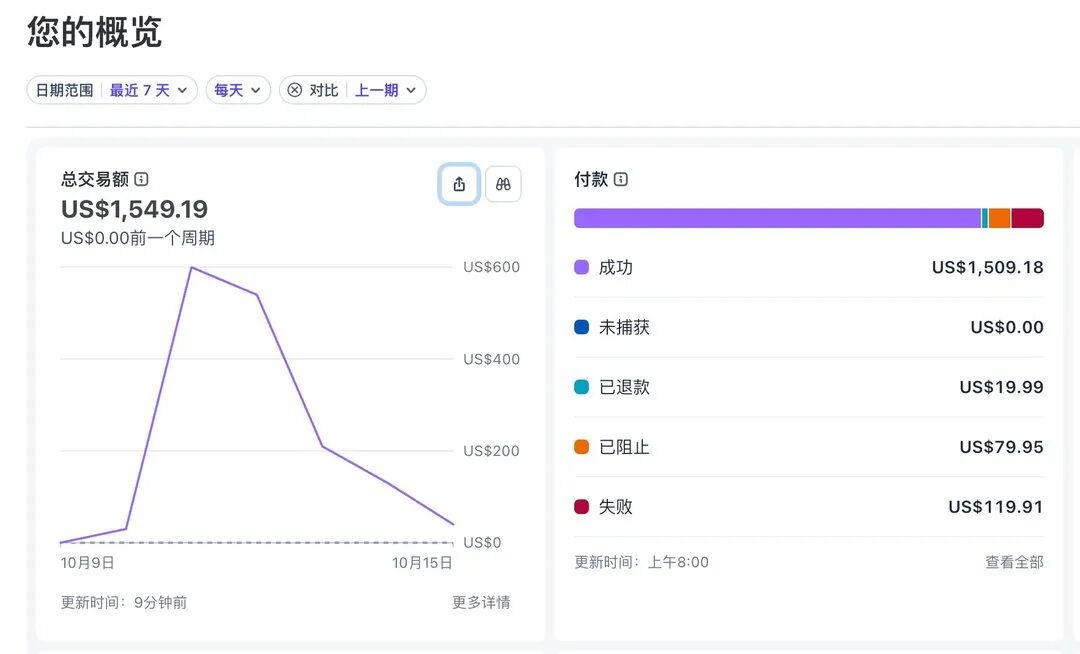The width and height of the screenshot is (1080, 654).
Task: Click the 已退款 row label
Action: click(x=624, y=387)
